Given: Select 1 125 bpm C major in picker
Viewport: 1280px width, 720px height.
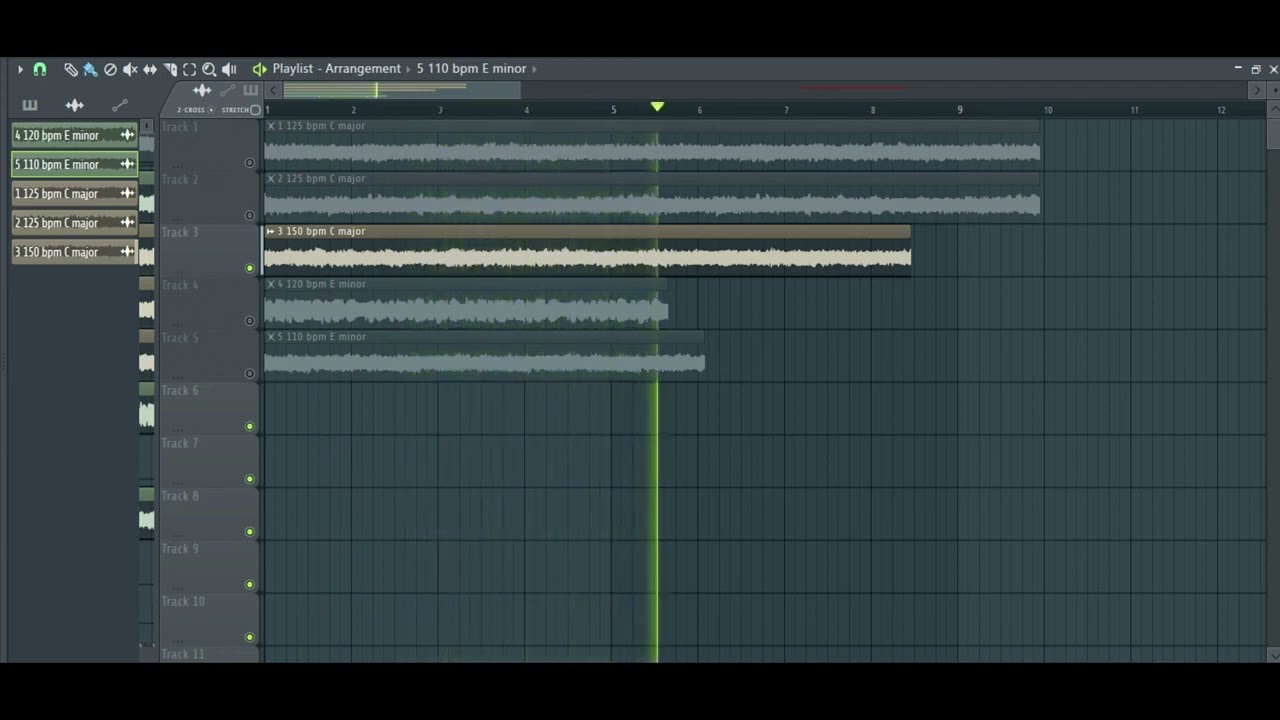Looking at the screenshot, I should (74, 193).
